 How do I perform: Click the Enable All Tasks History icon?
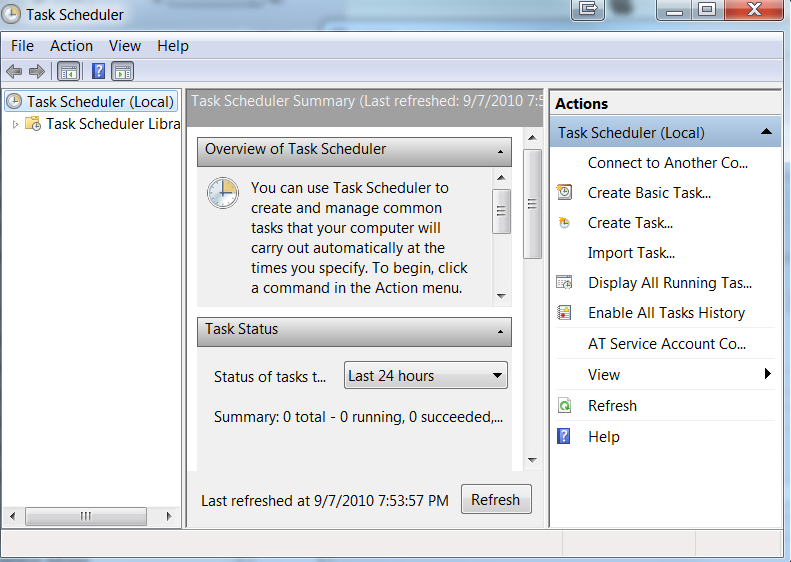[564, 313]
